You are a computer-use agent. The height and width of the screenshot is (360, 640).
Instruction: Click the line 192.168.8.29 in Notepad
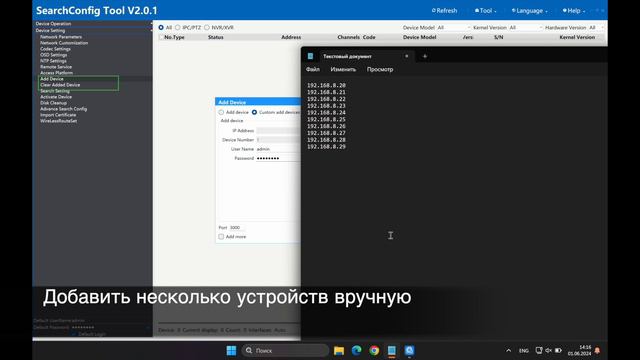[327, 147]
